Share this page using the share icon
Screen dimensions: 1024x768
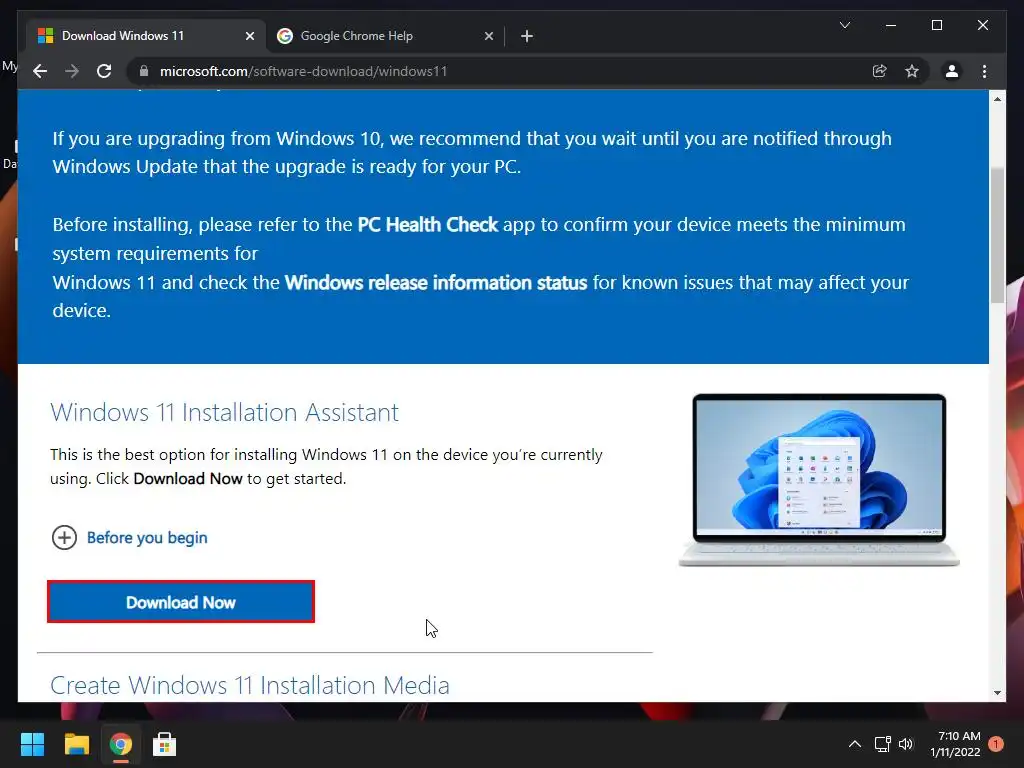coord(880,71)
